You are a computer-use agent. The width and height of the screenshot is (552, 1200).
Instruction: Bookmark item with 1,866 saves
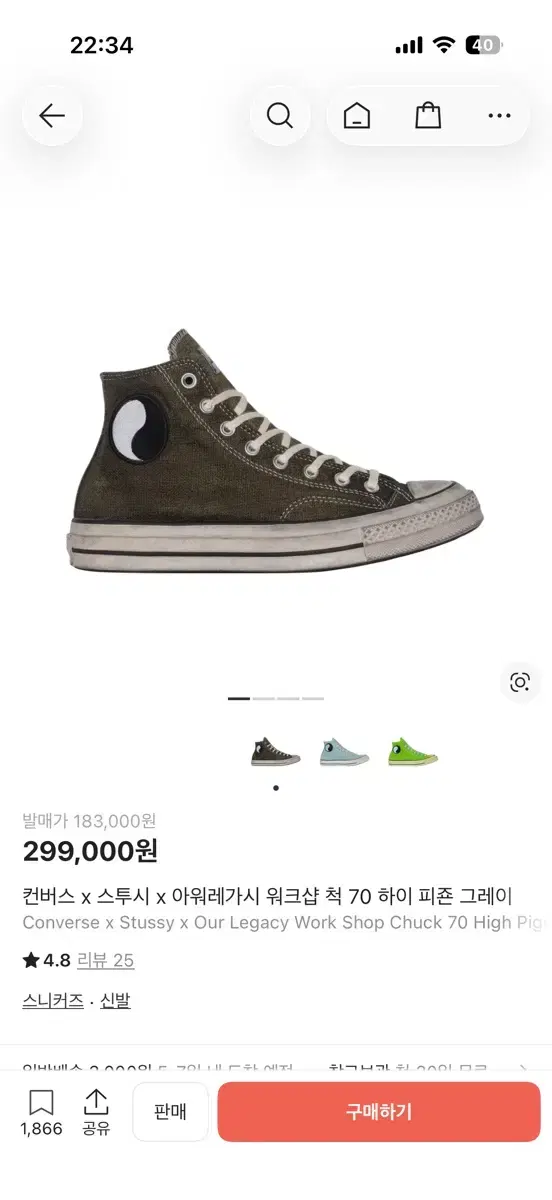click(x=41, y=1112)
